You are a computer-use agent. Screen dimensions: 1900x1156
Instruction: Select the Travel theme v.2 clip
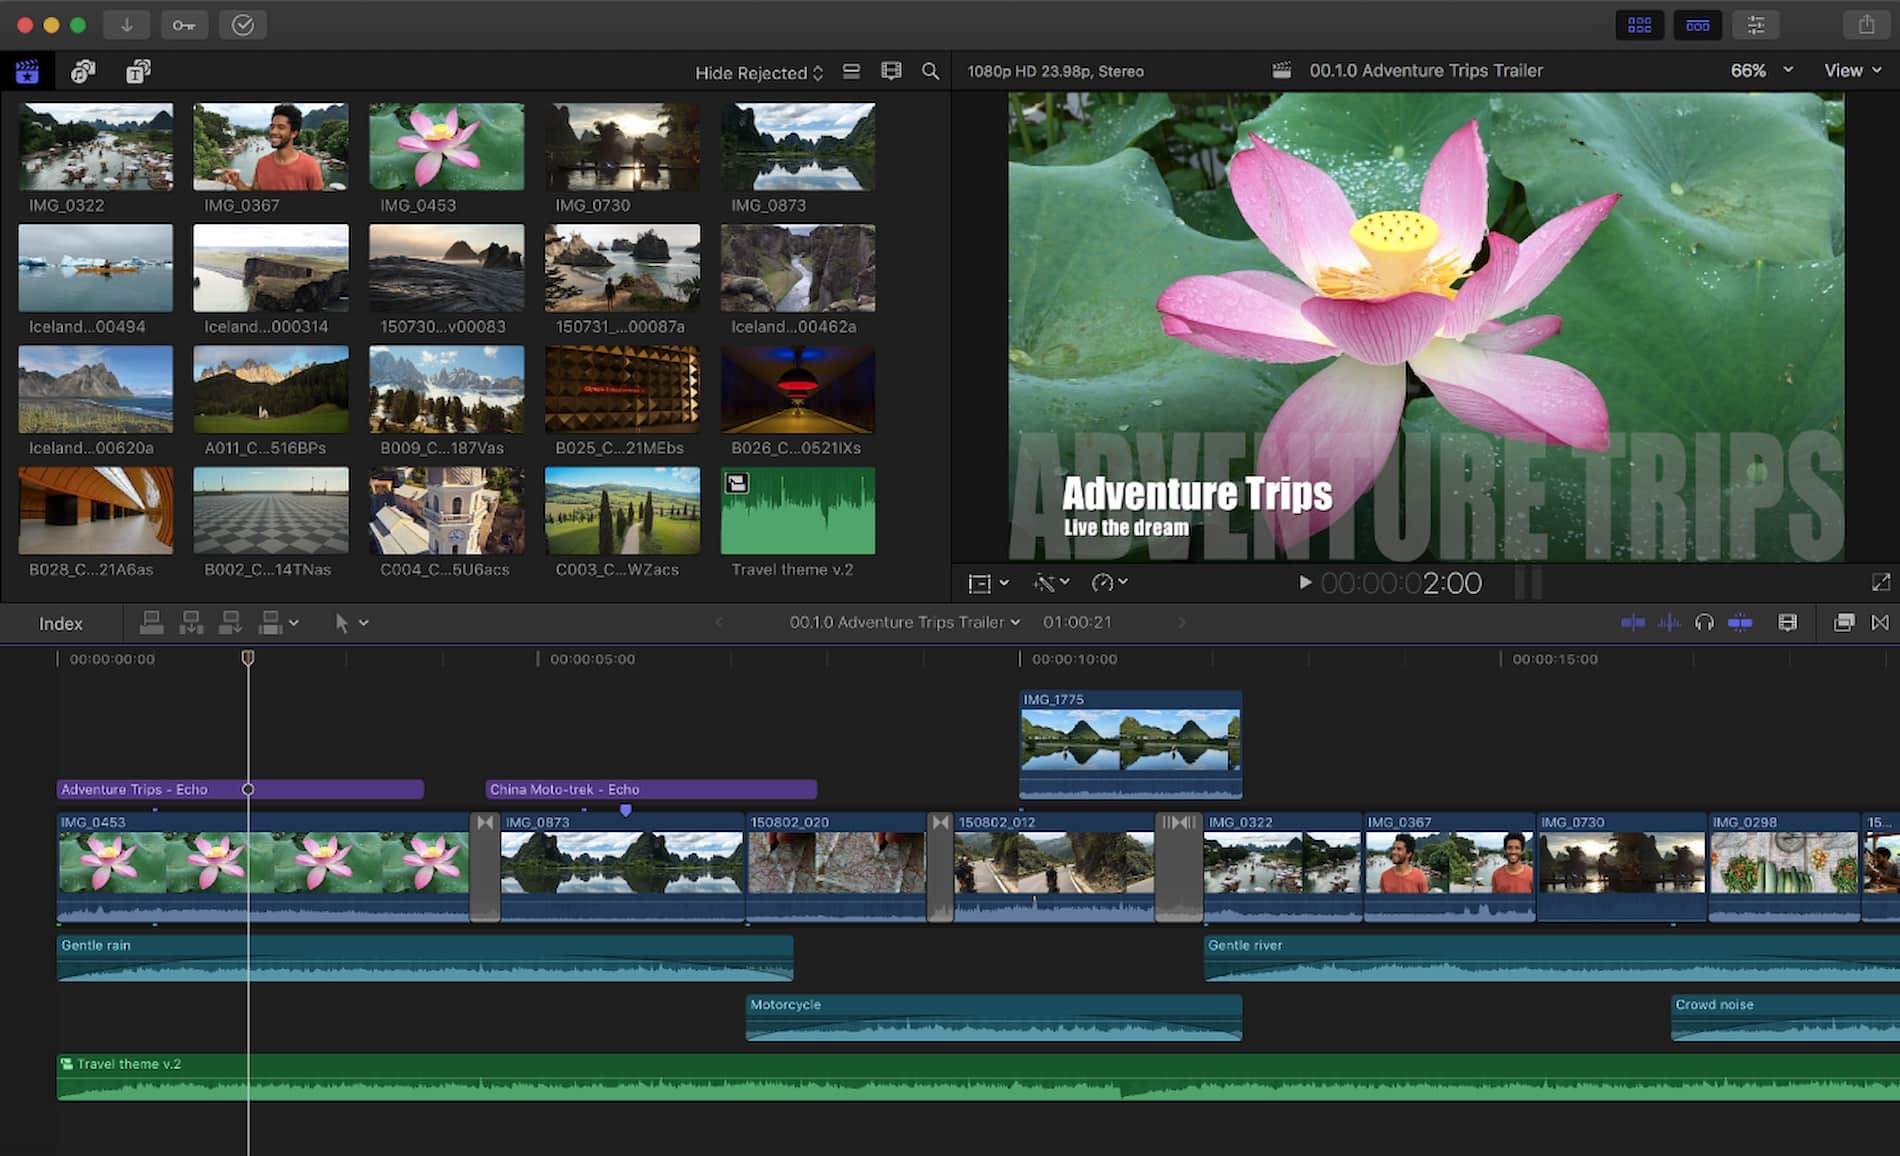[x=798, y=510]
